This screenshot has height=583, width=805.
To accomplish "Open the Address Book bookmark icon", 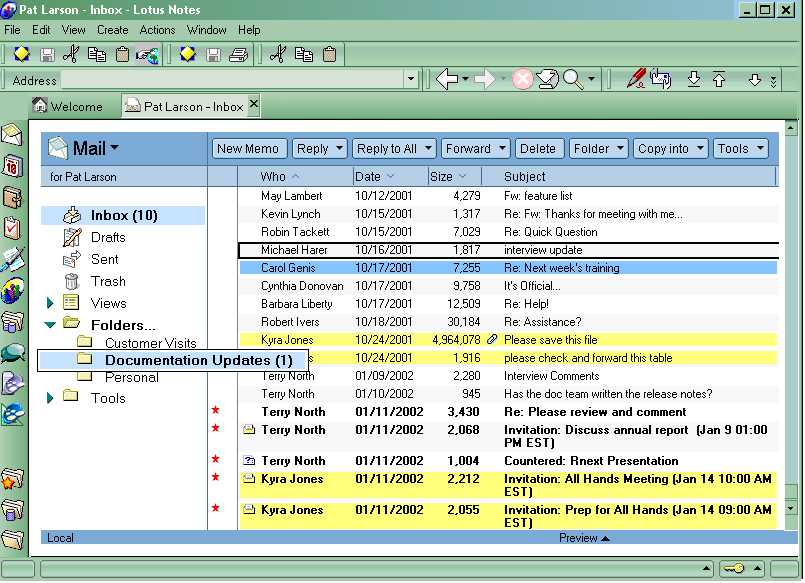I will click(x=11, y=198).
